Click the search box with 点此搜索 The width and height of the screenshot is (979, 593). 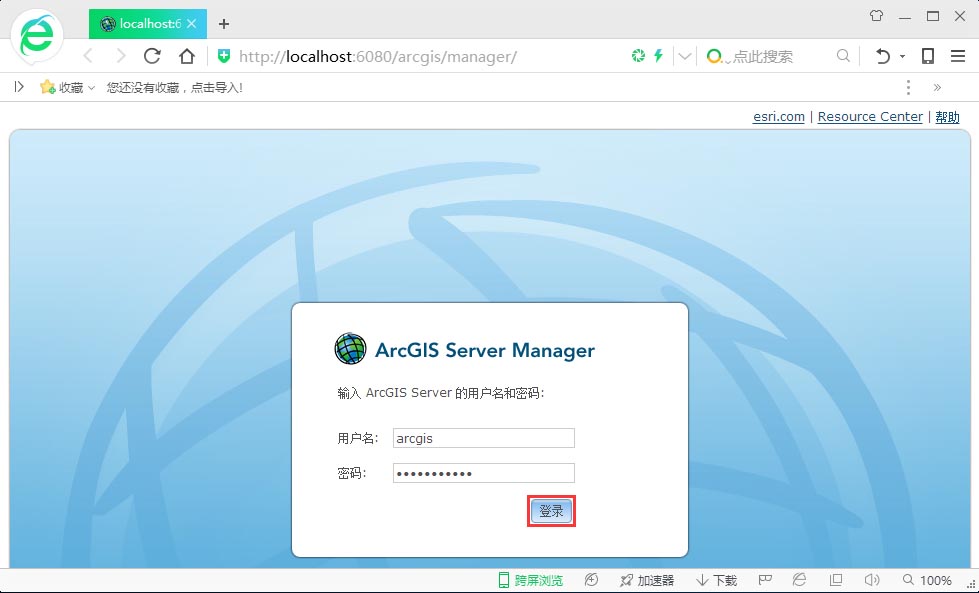click(x=763, y=57)
